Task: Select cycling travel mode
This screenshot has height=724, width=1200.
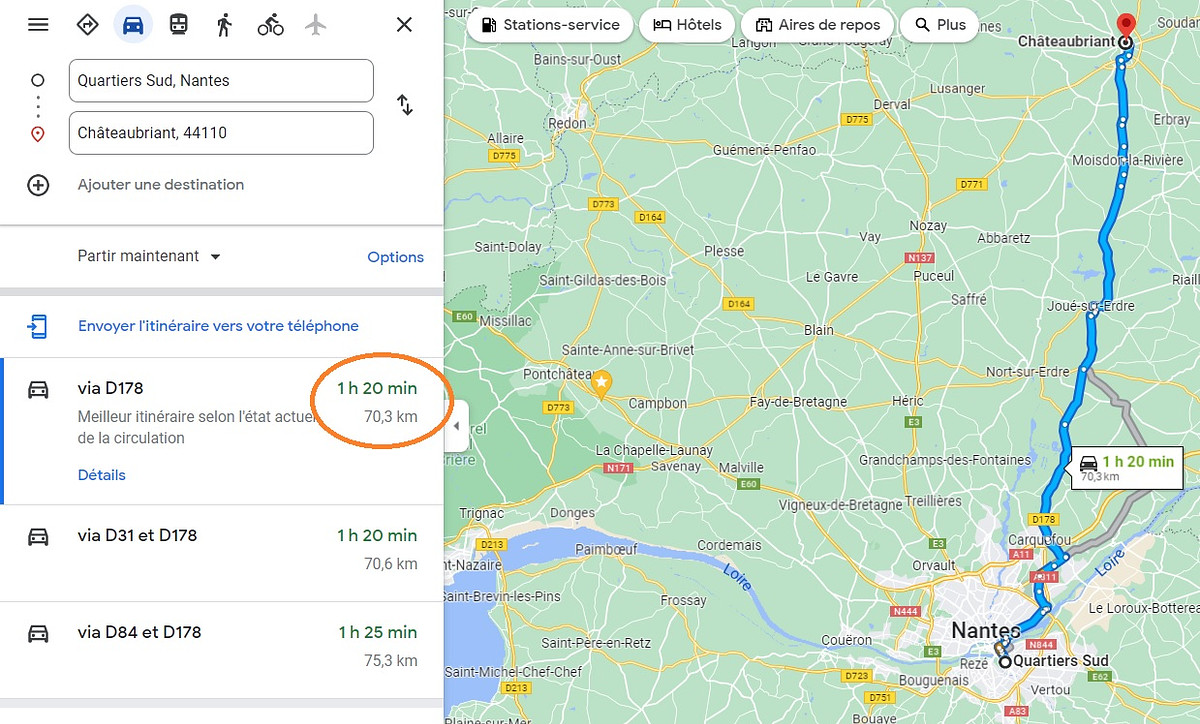Action: (270, 25)
